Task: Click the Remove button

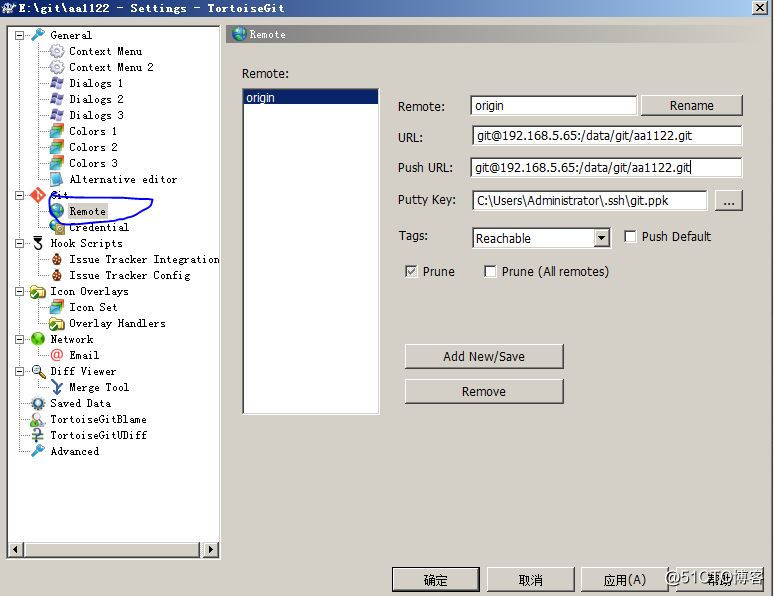Action: (484, 392)
